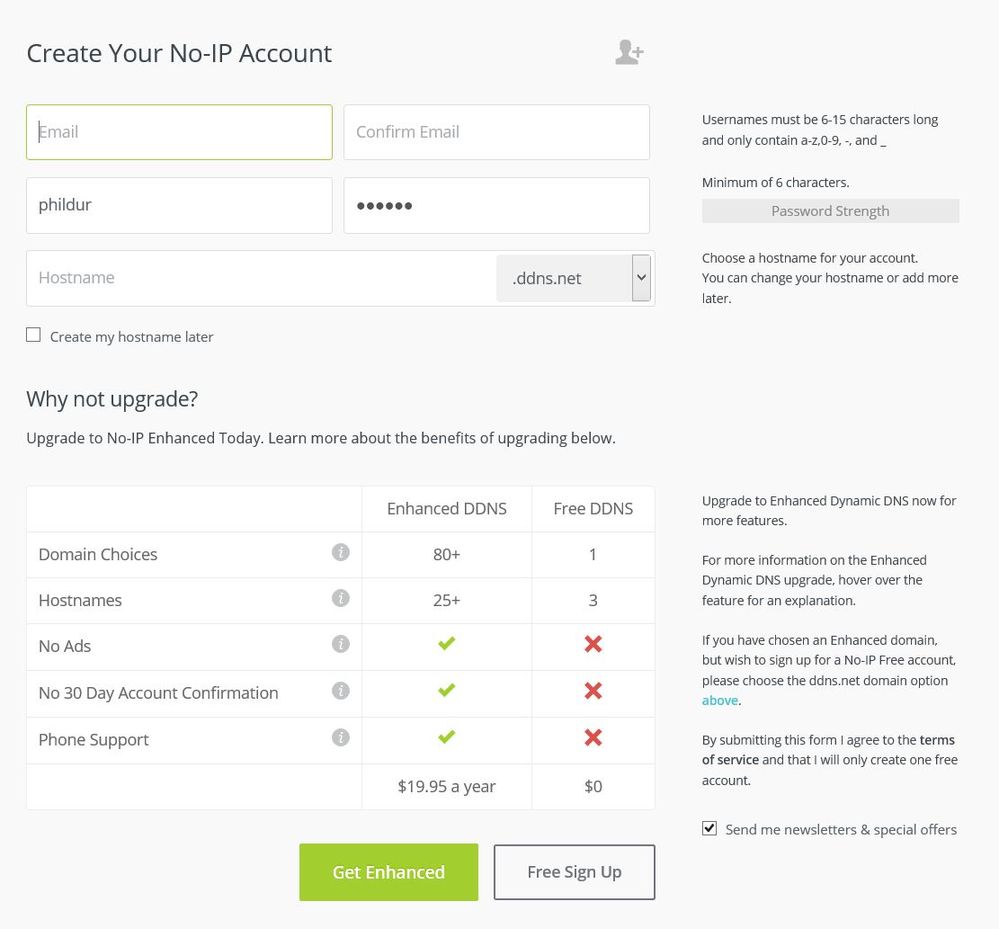This screenshot has height=929, width=999.
Task: Click info icon for No 30 Day Account Confirmation
Action: click(341, 691)
